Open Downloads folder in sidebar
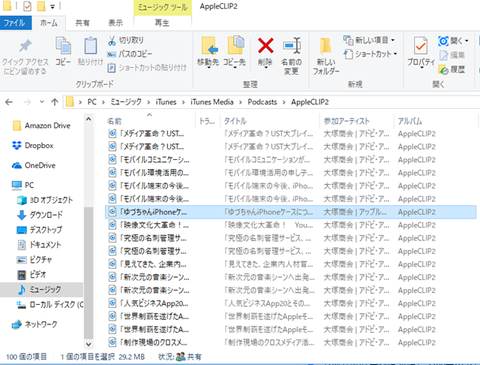This screenshot has height=365, width=480. 40,215
